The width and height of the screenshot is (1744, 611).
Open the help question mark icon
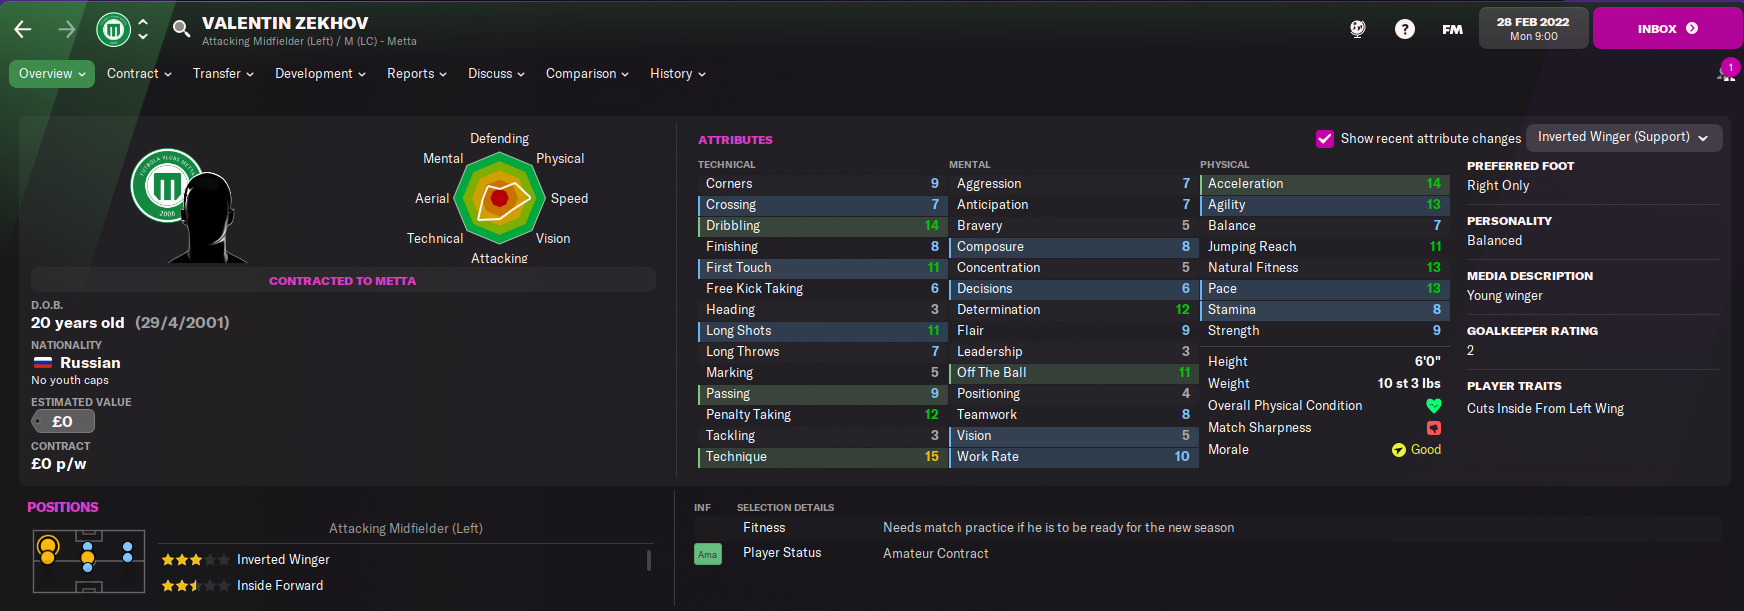pyautogui.click(x=1405, y=29)
